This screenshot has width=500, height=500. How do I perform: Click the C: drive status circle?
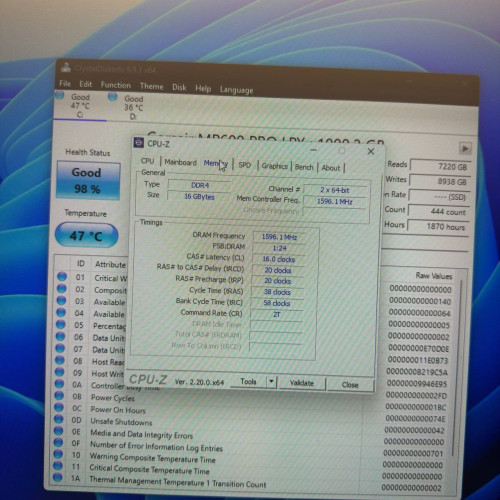tap(60, 95)
